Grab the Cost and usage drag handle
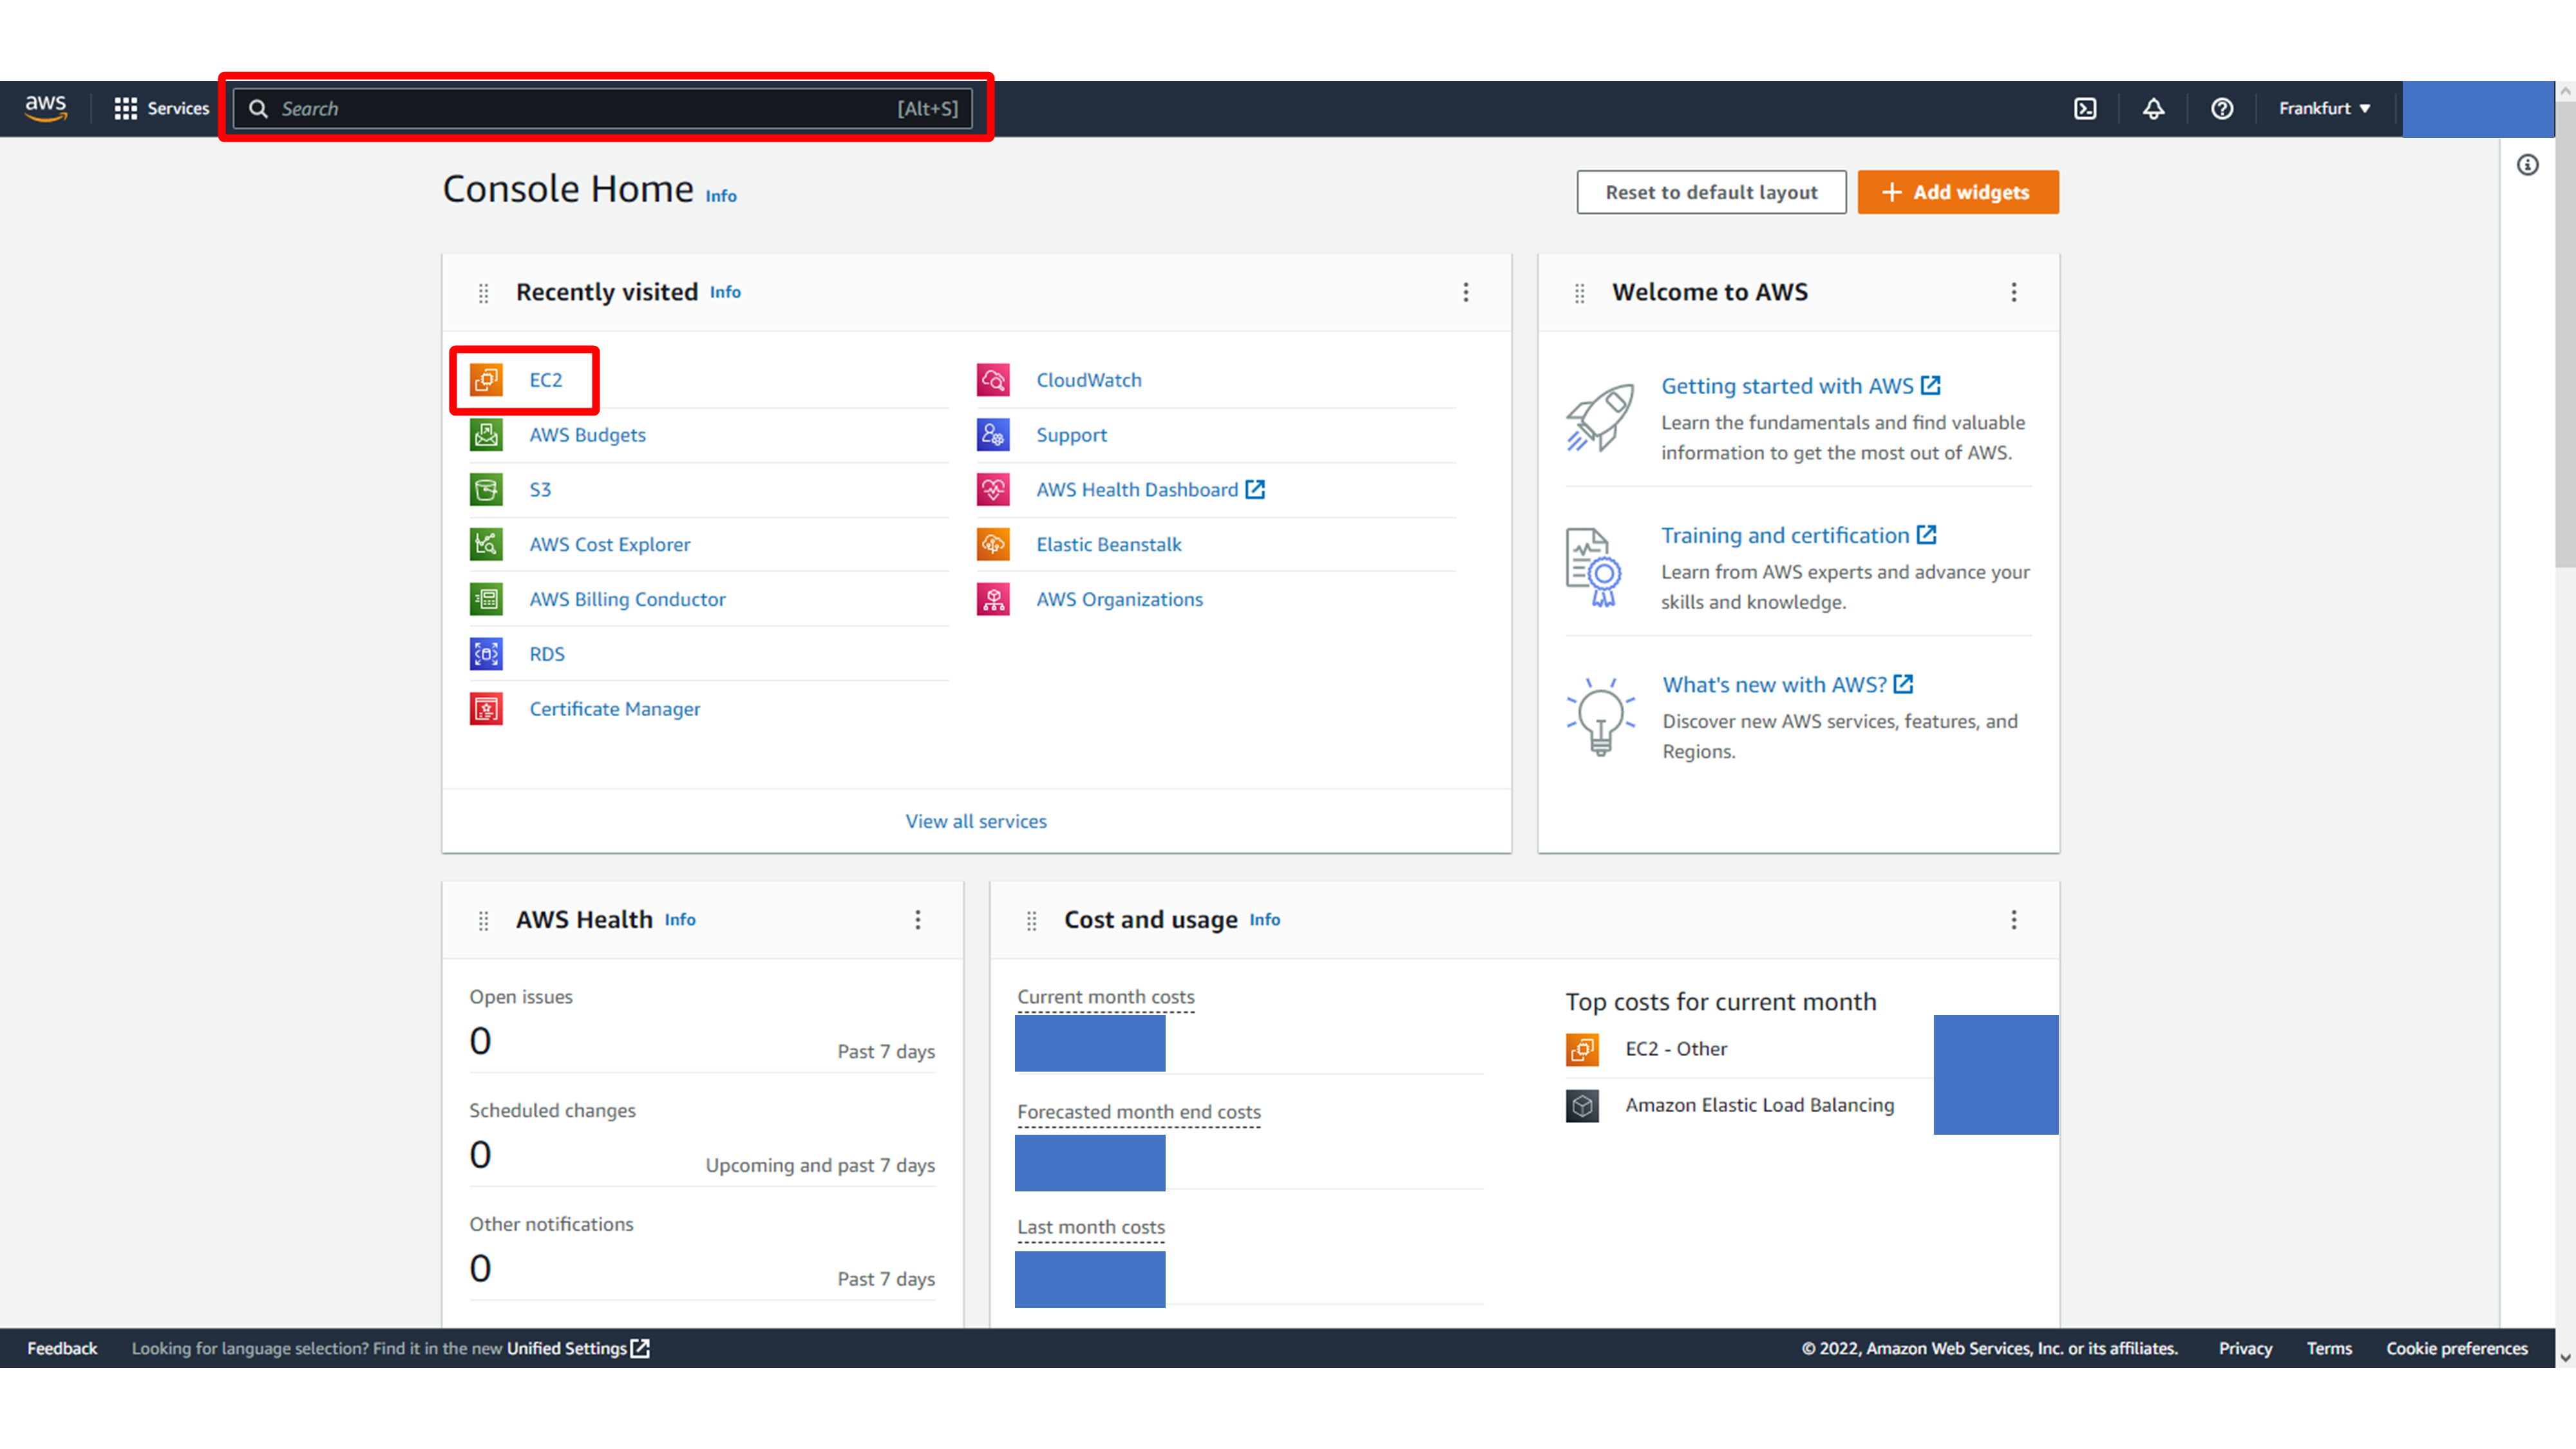The width and height of the screenshot is (2576, 1449). coord(1032,921)
